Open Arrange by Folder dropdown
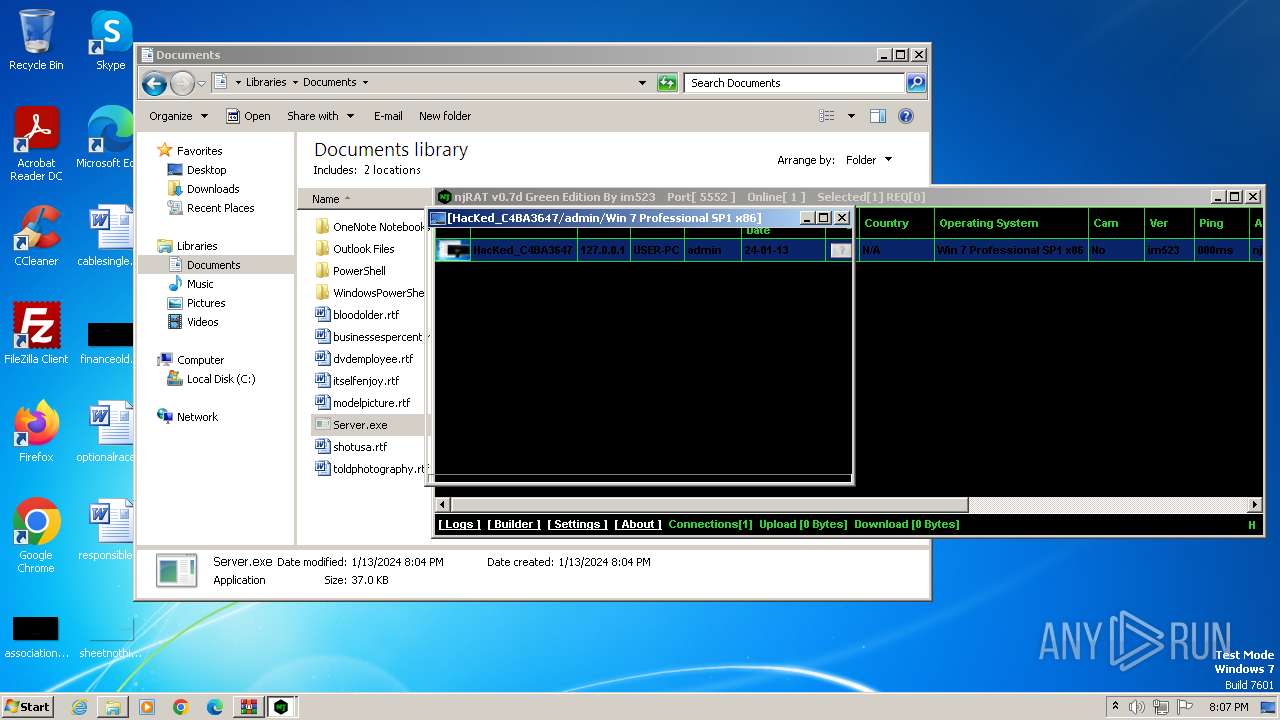 pos(868,160)
